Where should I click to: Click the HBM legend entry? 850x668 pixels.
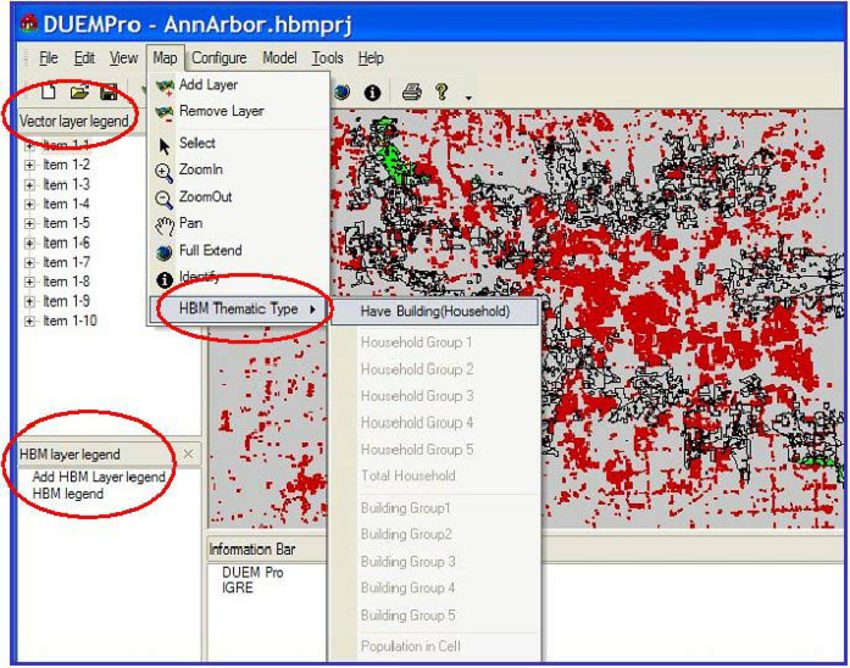click(x=68, y=494)
